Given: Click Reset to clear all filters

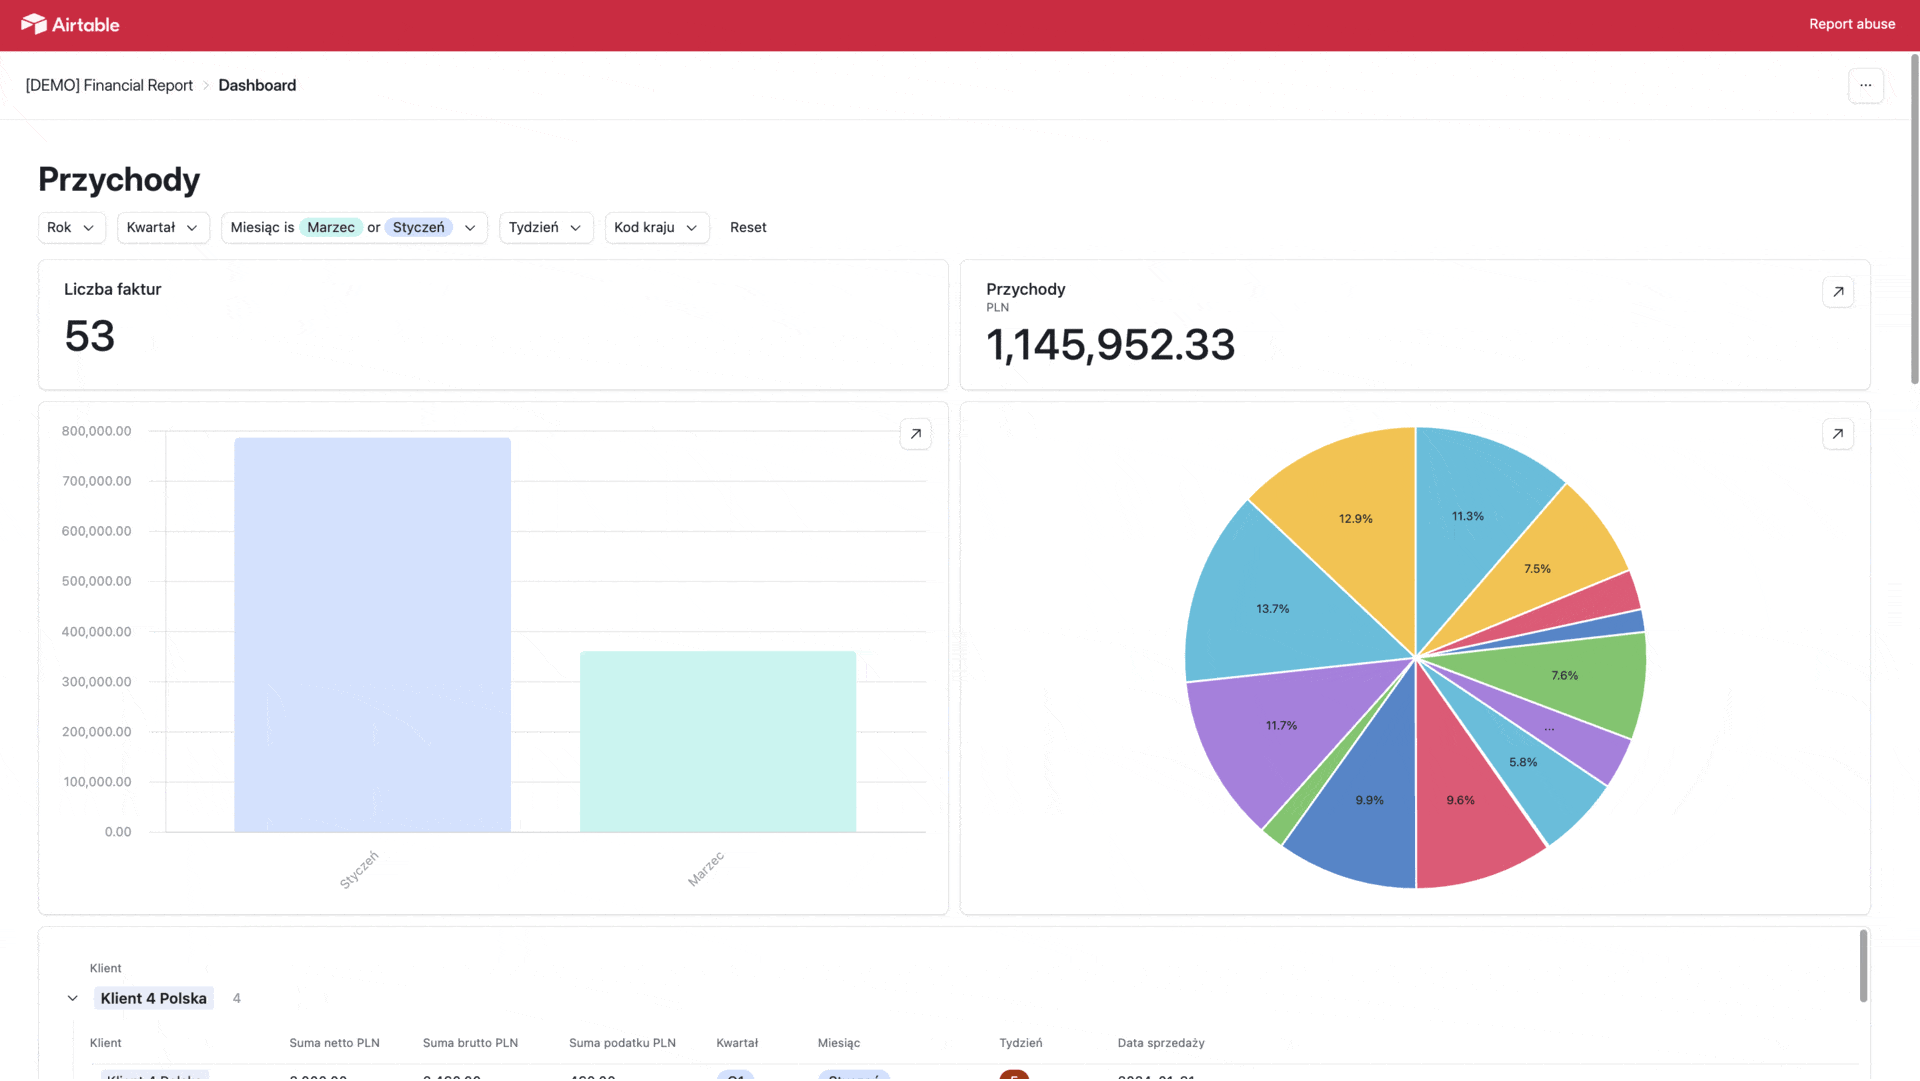Looking at the screenshot, I should coord(747,227).
